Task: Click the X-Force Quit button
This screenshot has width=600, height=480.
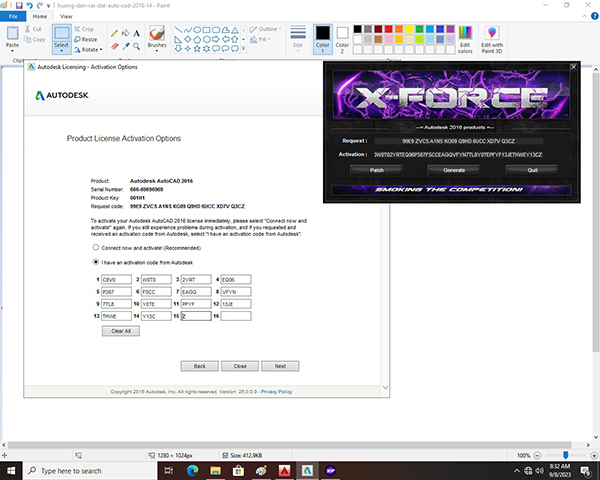Action: click(x=532, y=170)
